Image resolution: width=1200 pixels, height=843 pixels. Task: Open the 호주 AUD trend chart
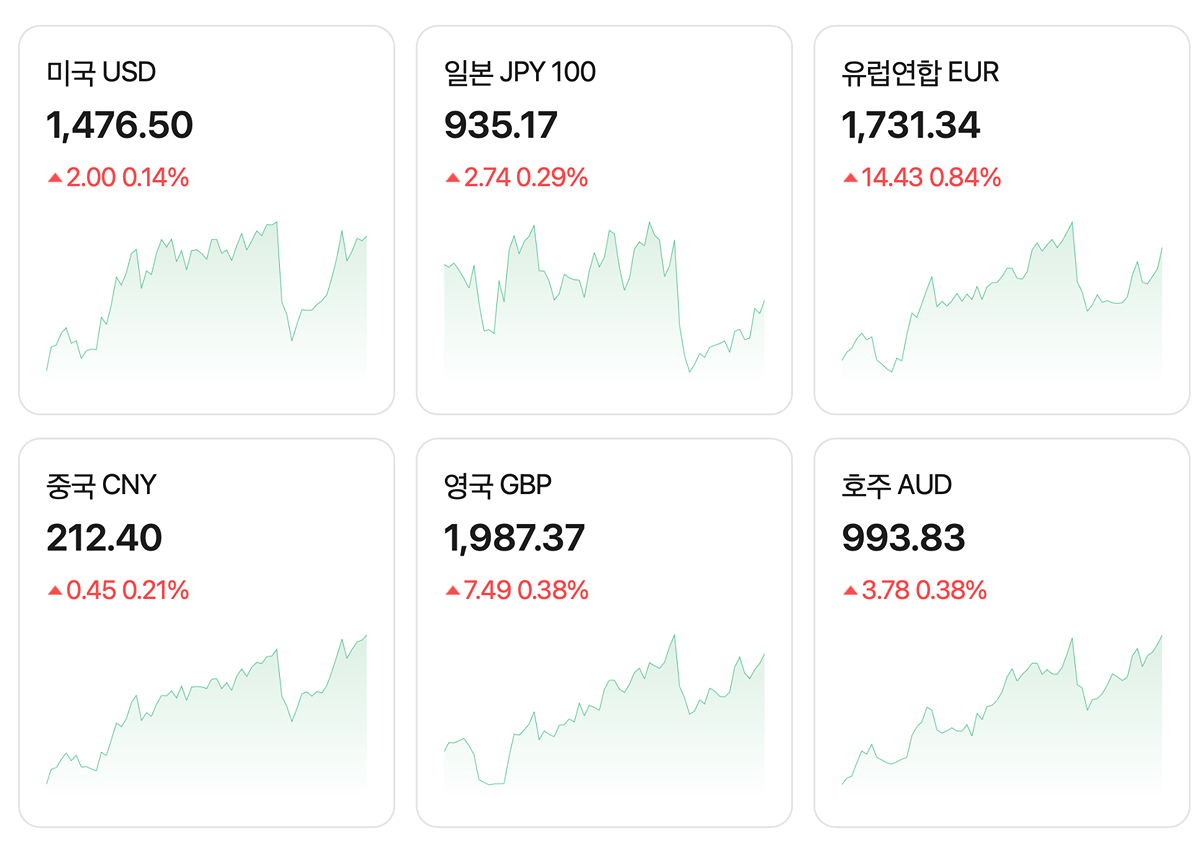click(1002, 712)
